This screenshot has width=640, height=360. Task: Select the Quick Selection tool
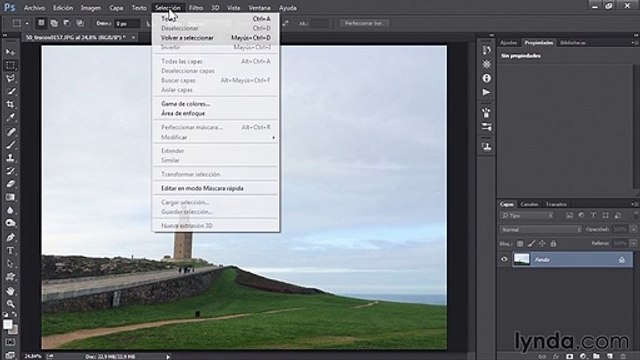[11, 91]
